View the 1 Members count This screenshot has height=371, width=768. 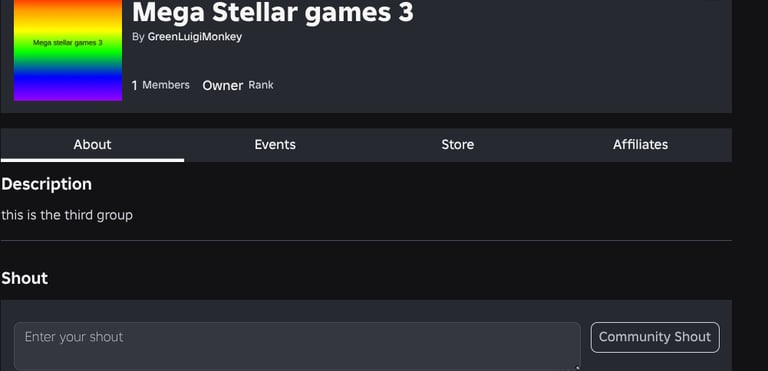tap(161, 85)
